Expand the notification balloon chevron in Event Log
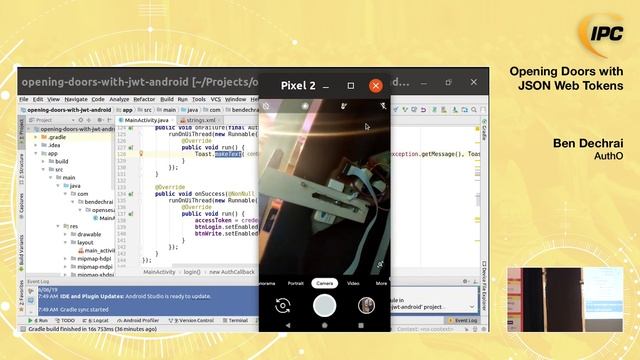Viewport: 640px width, 360px height. (x=472, y=307)
